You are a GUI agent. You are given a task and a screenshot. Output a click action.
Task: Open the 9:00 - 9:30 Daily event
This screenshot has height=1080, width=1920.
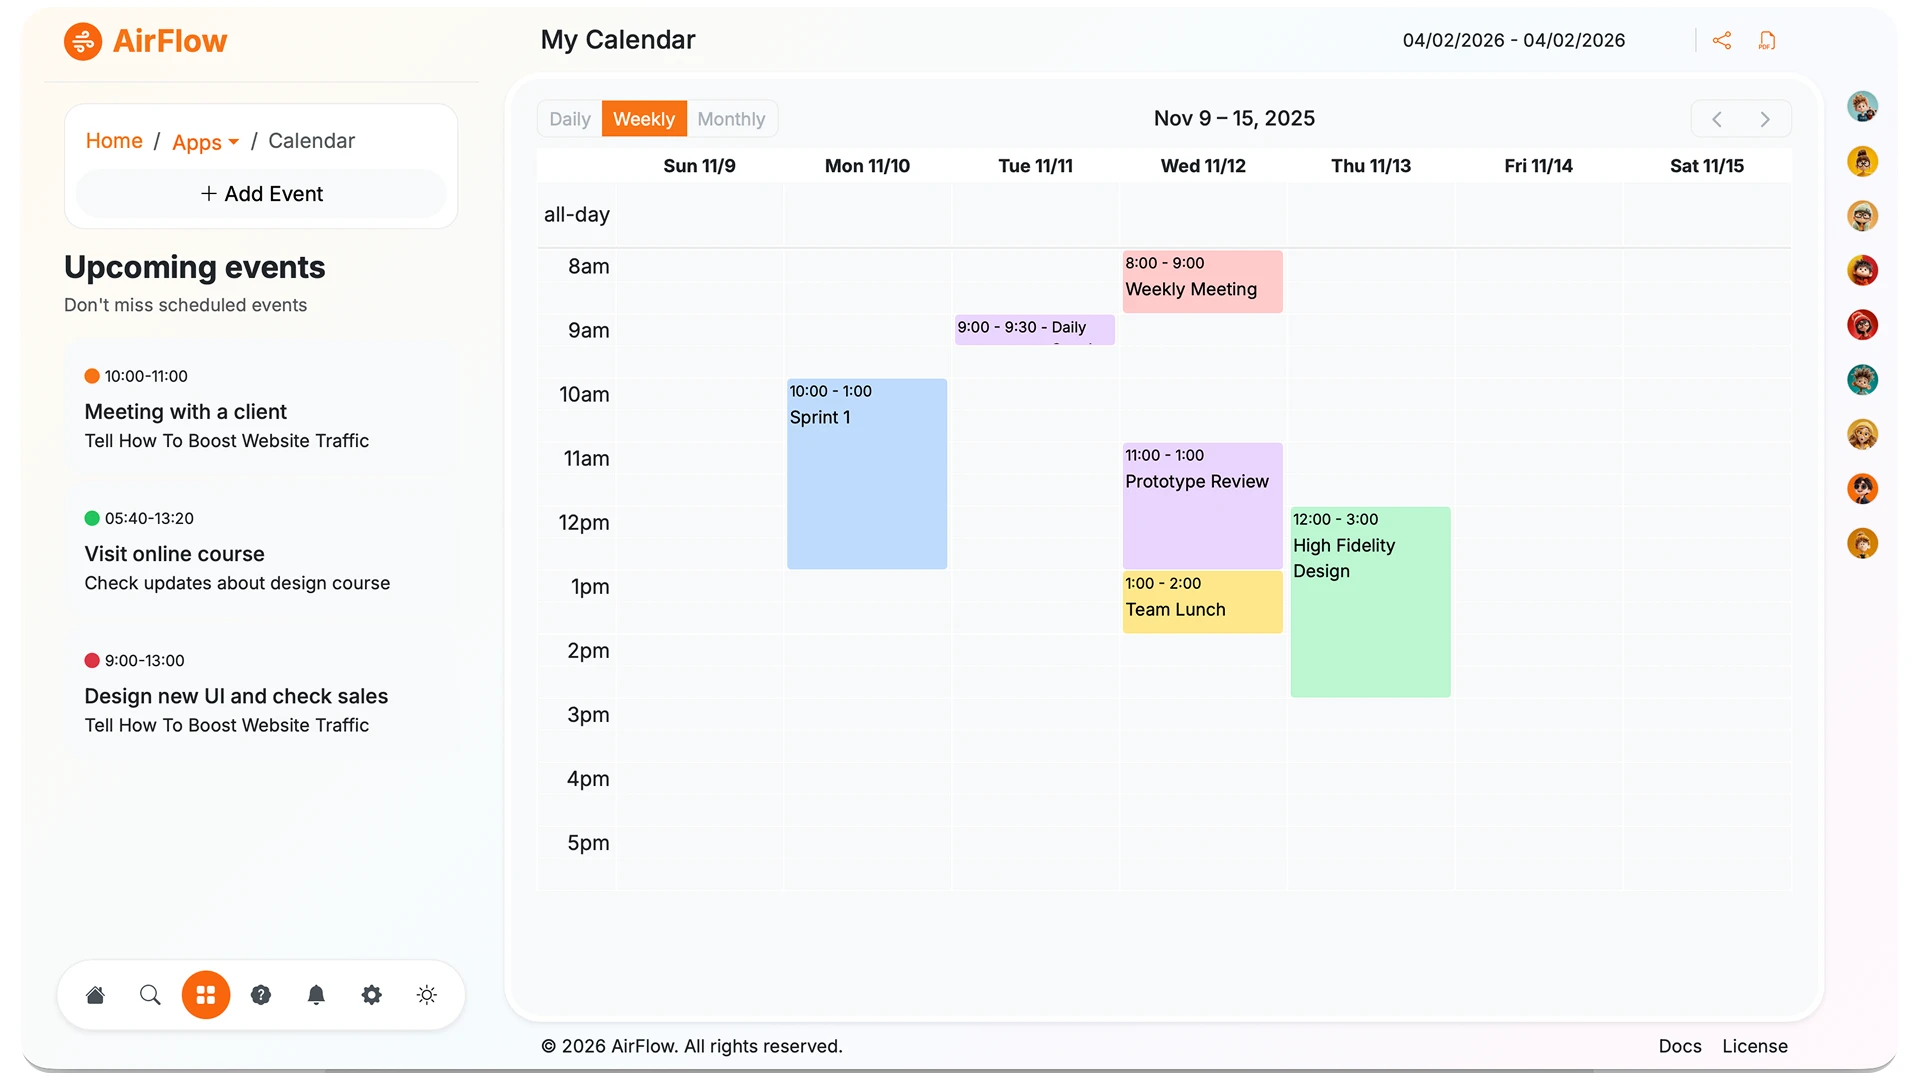(x=1035, y=329)
